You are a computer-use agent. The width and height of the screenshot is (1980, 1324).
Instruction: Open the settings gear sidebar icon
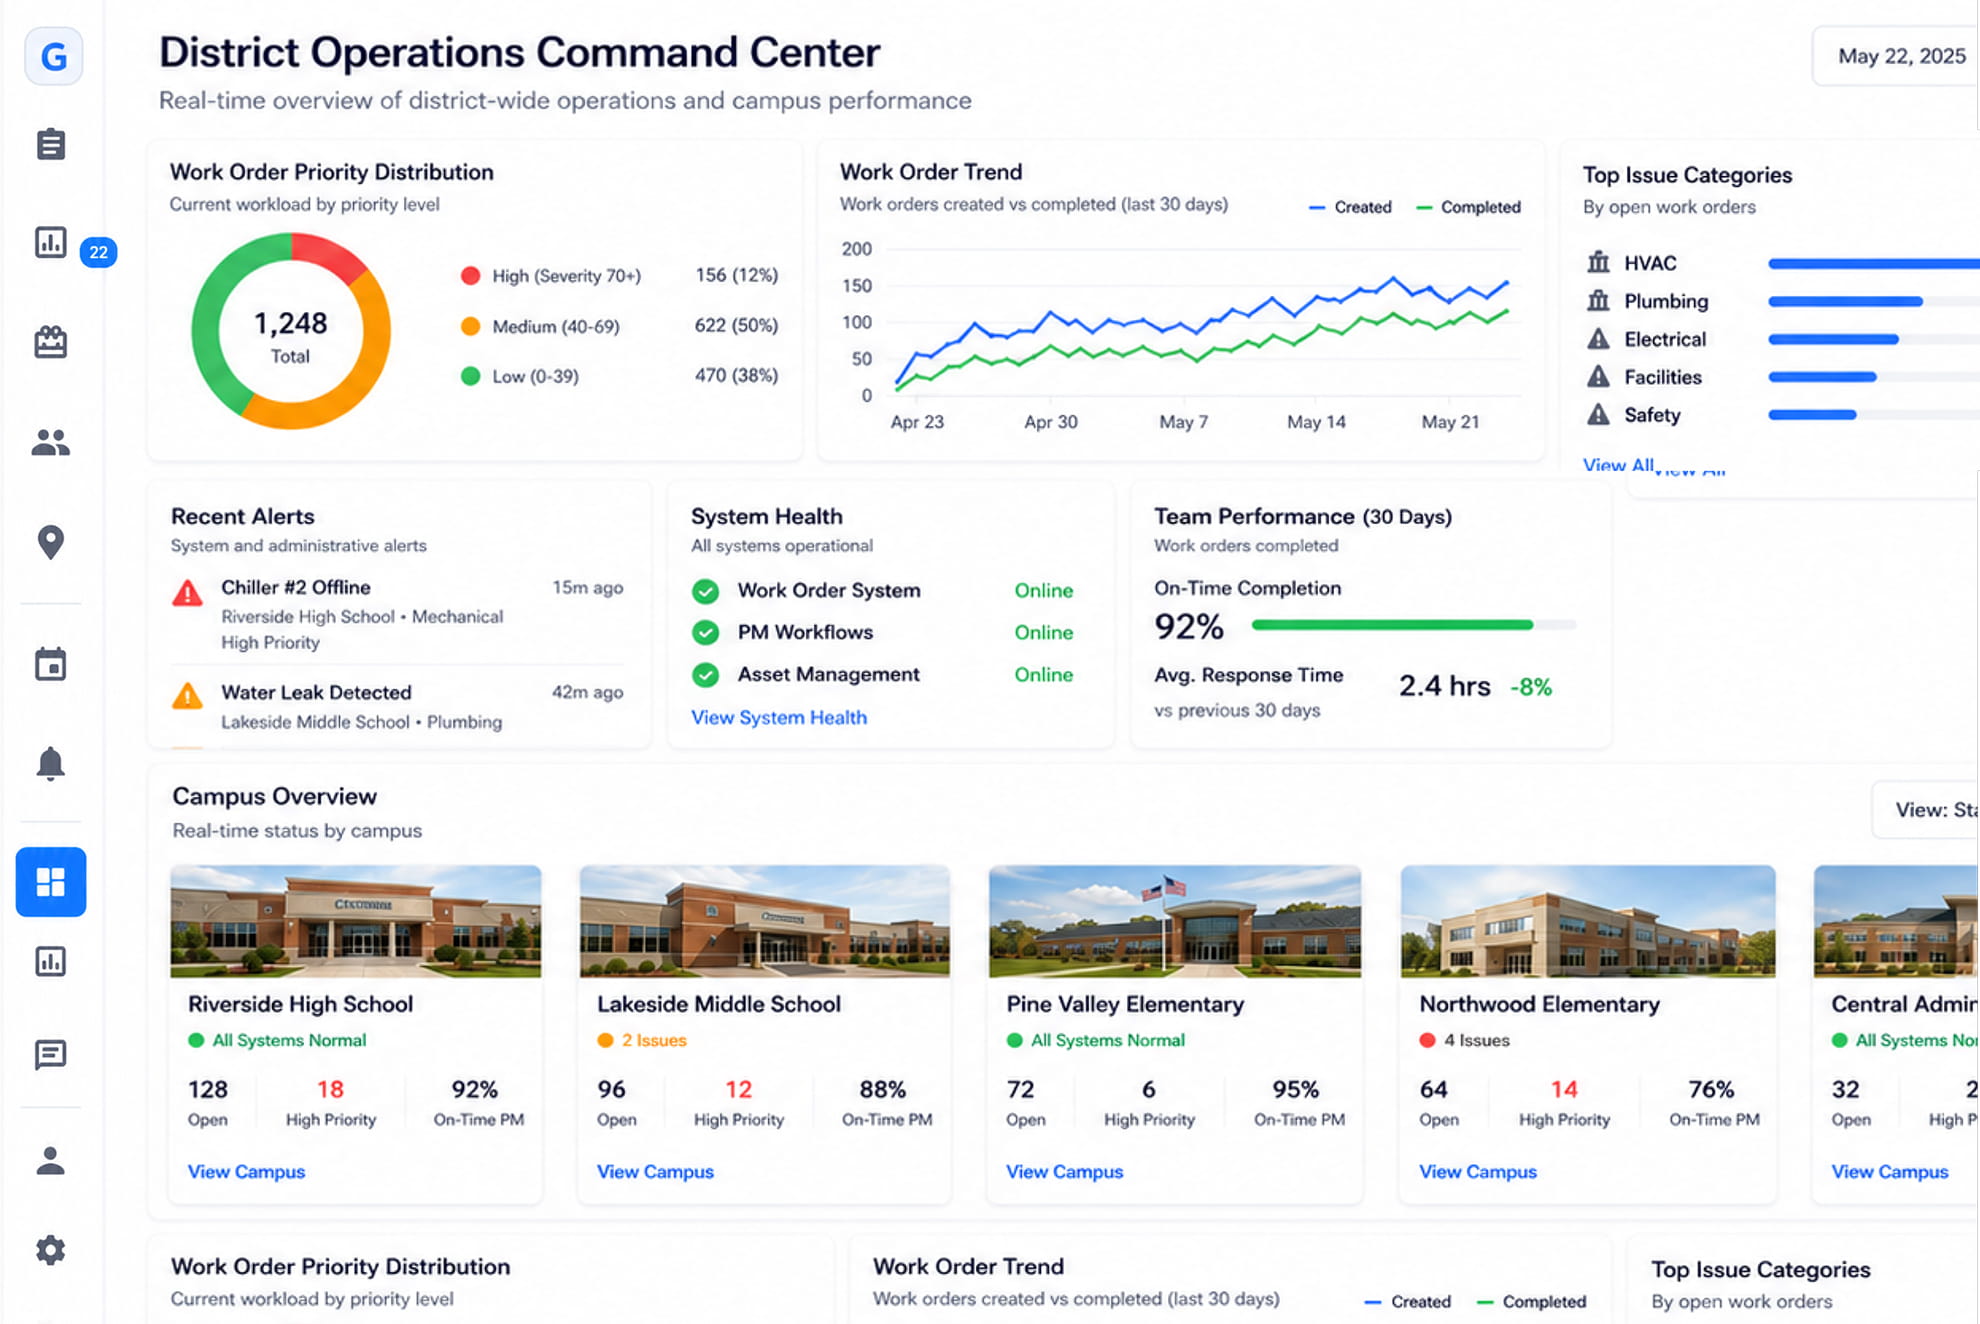click(x=51, y=1250)
